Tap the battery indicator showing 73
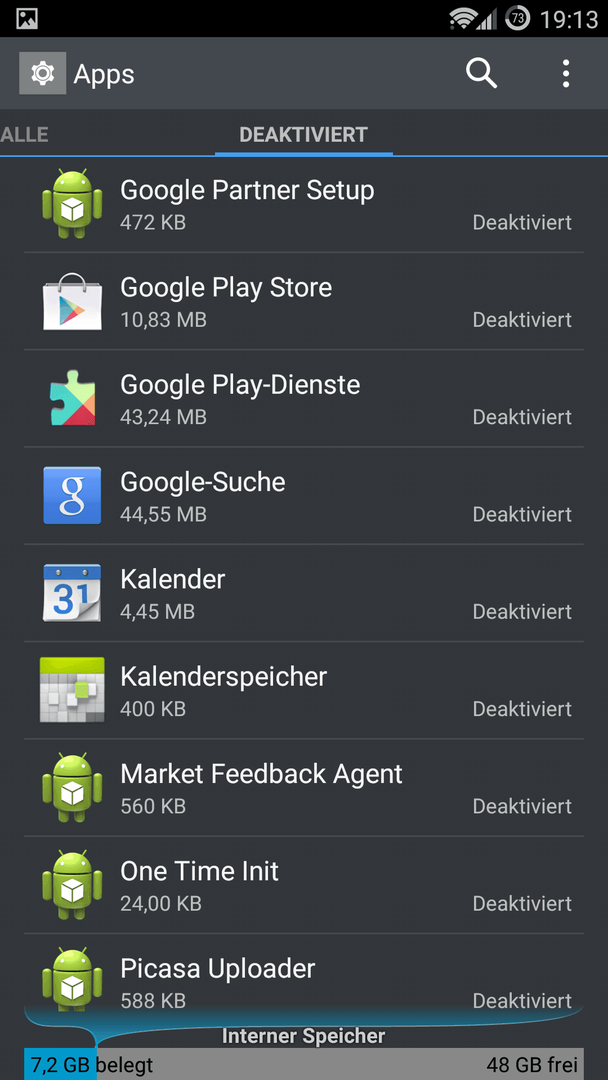 pos(517,19)
